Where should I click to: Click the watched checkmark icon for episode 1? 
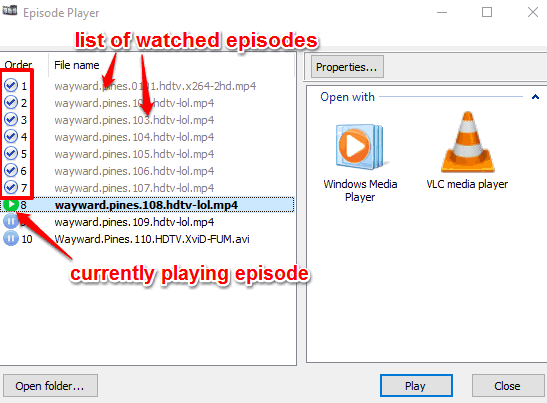pos(11,85)
